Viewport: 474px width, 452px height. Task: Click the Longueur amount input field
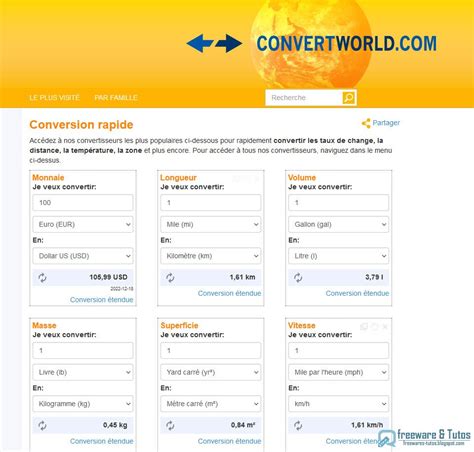click(211, 203)
